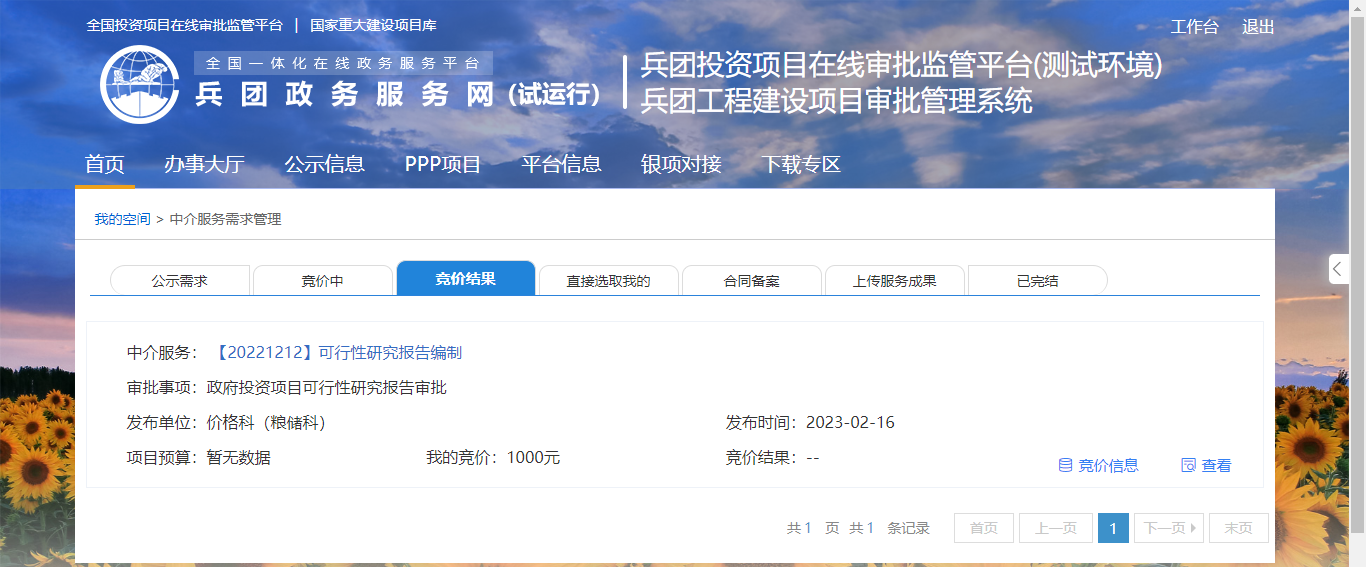Click the 兵团政务服务网 globe logo
1366x567 pixels.
tap(139, 85)
